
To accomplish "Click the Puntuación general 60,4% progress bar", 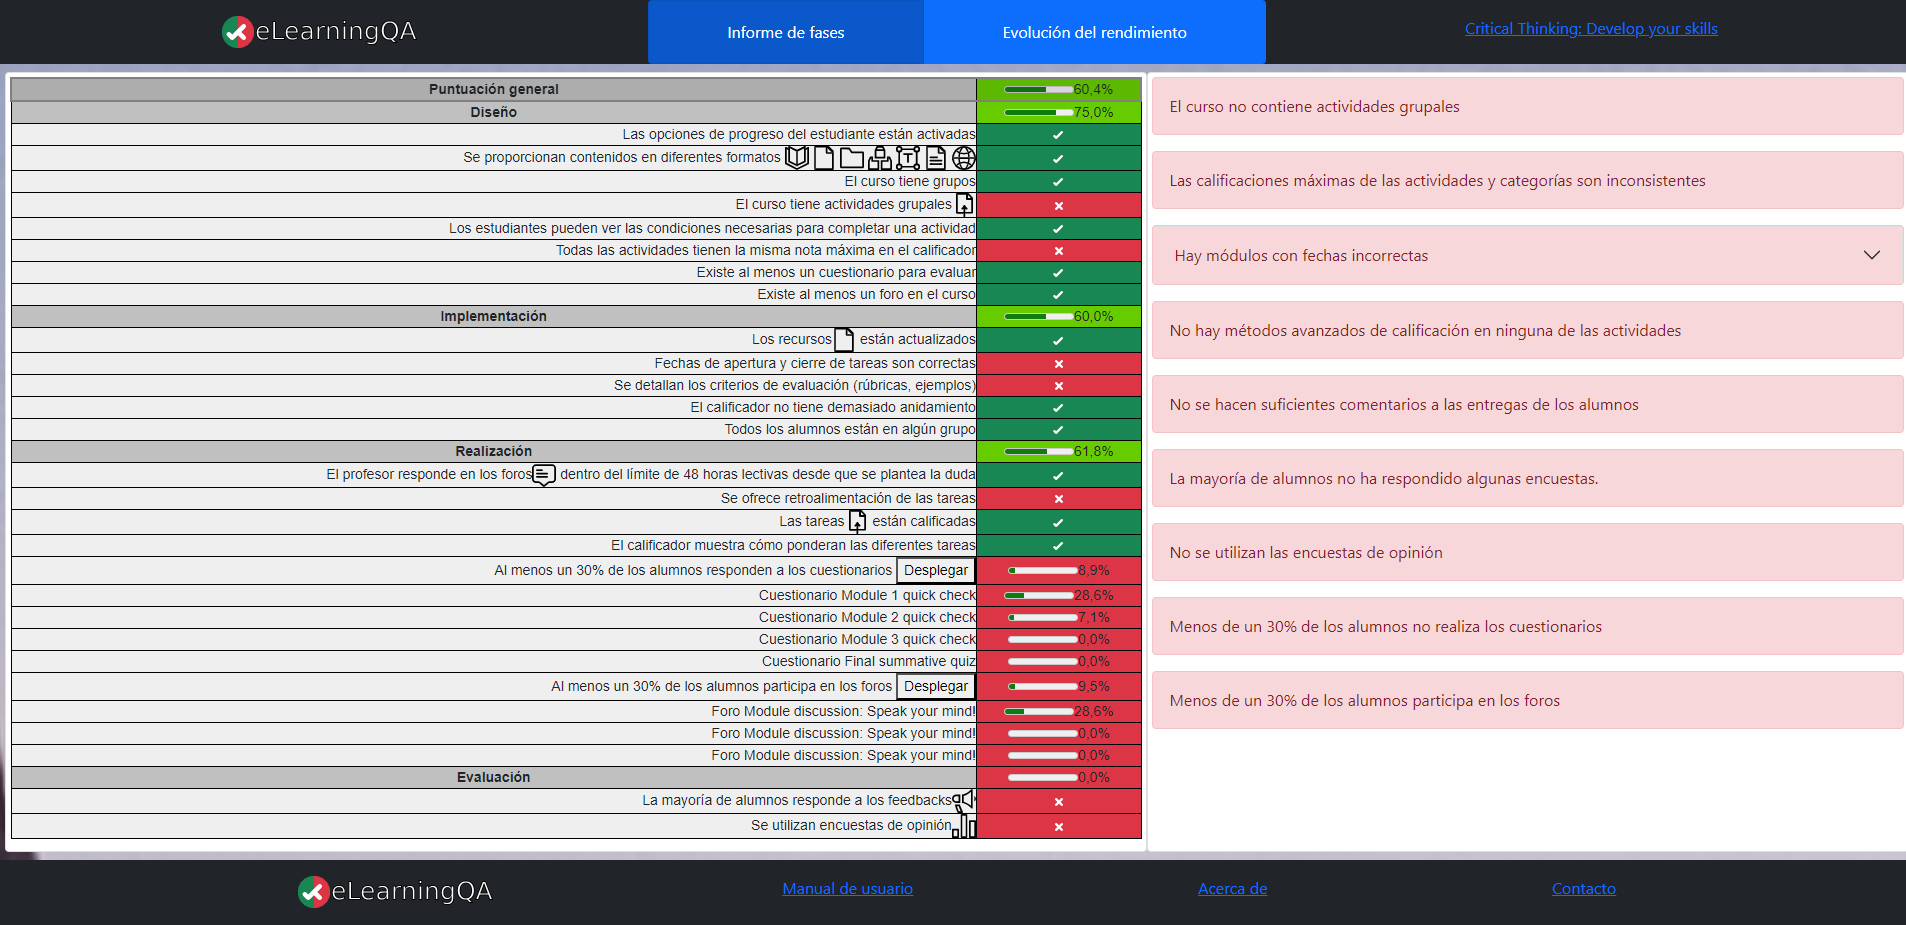I will tap(1039, 89).
